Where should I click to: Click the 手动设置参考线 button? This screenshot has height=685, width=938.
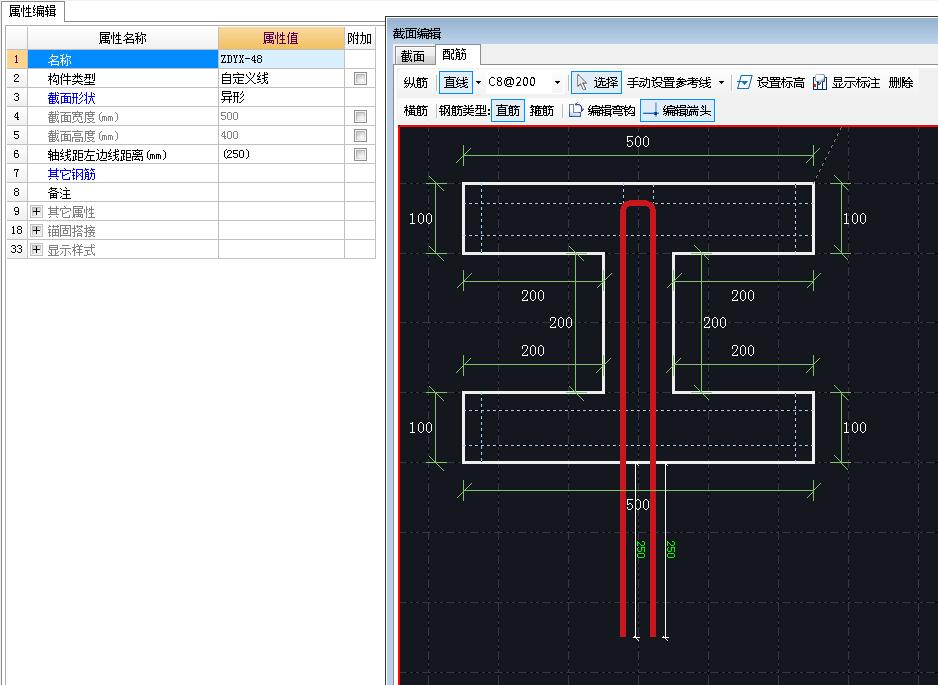669,83
